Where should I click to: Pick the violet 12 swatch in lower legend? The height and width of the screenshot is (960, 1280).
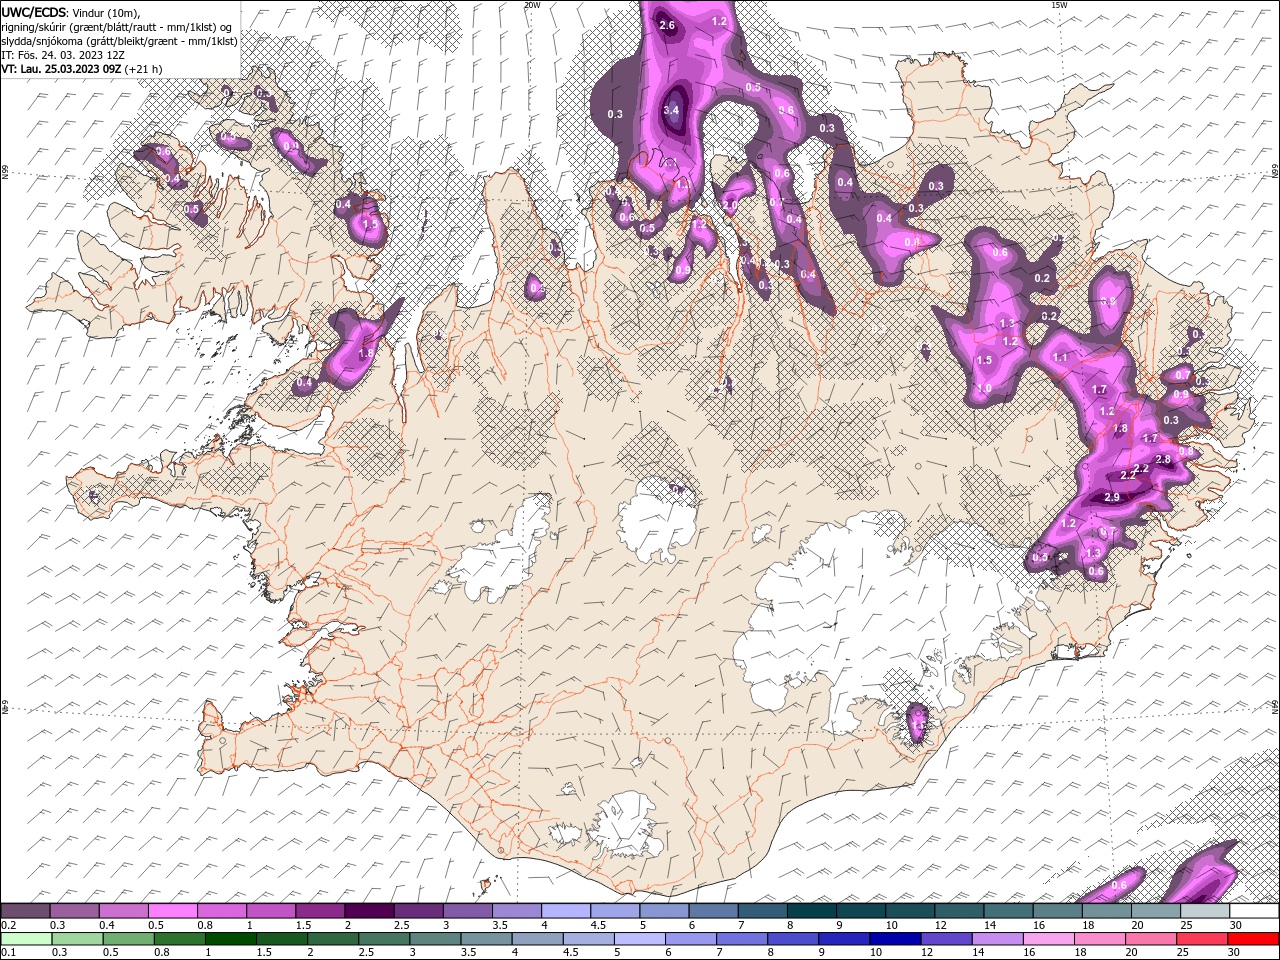[947, 939]
